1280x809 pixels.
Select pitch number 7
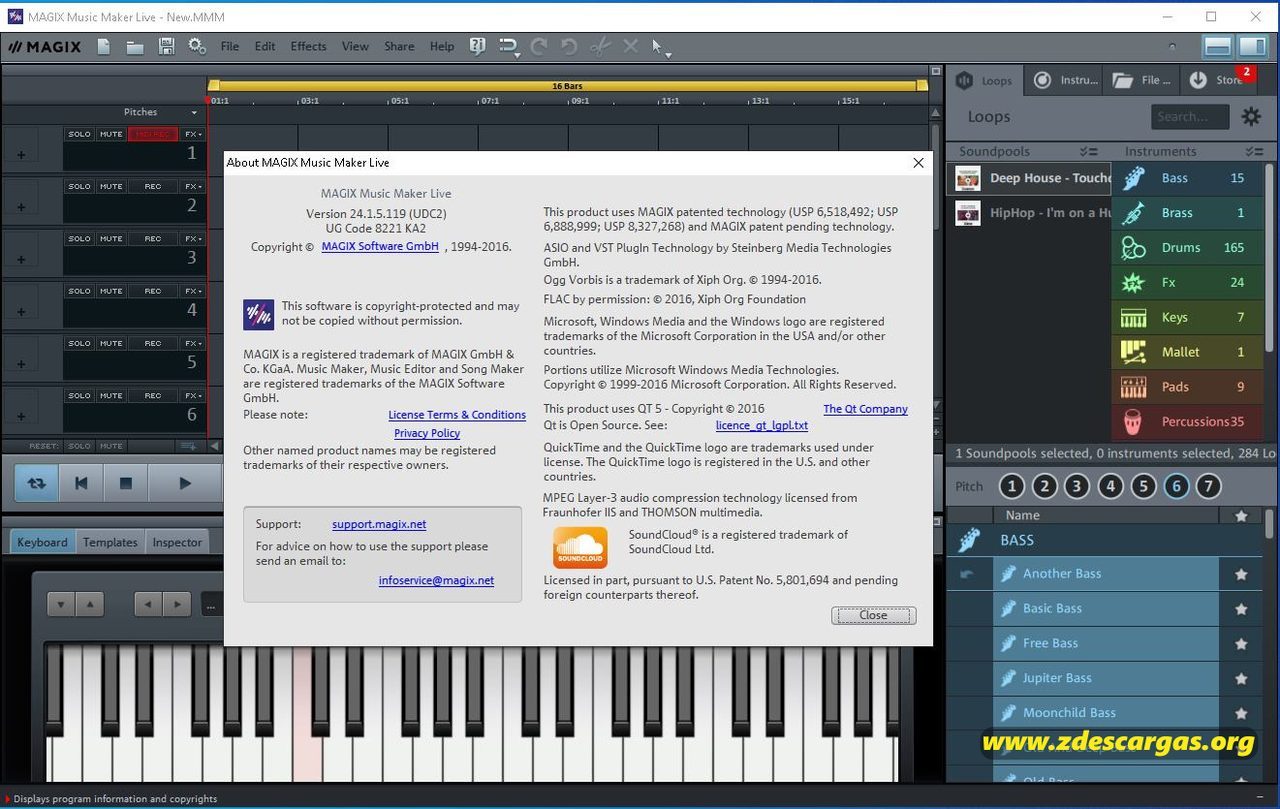(1208, 487)
